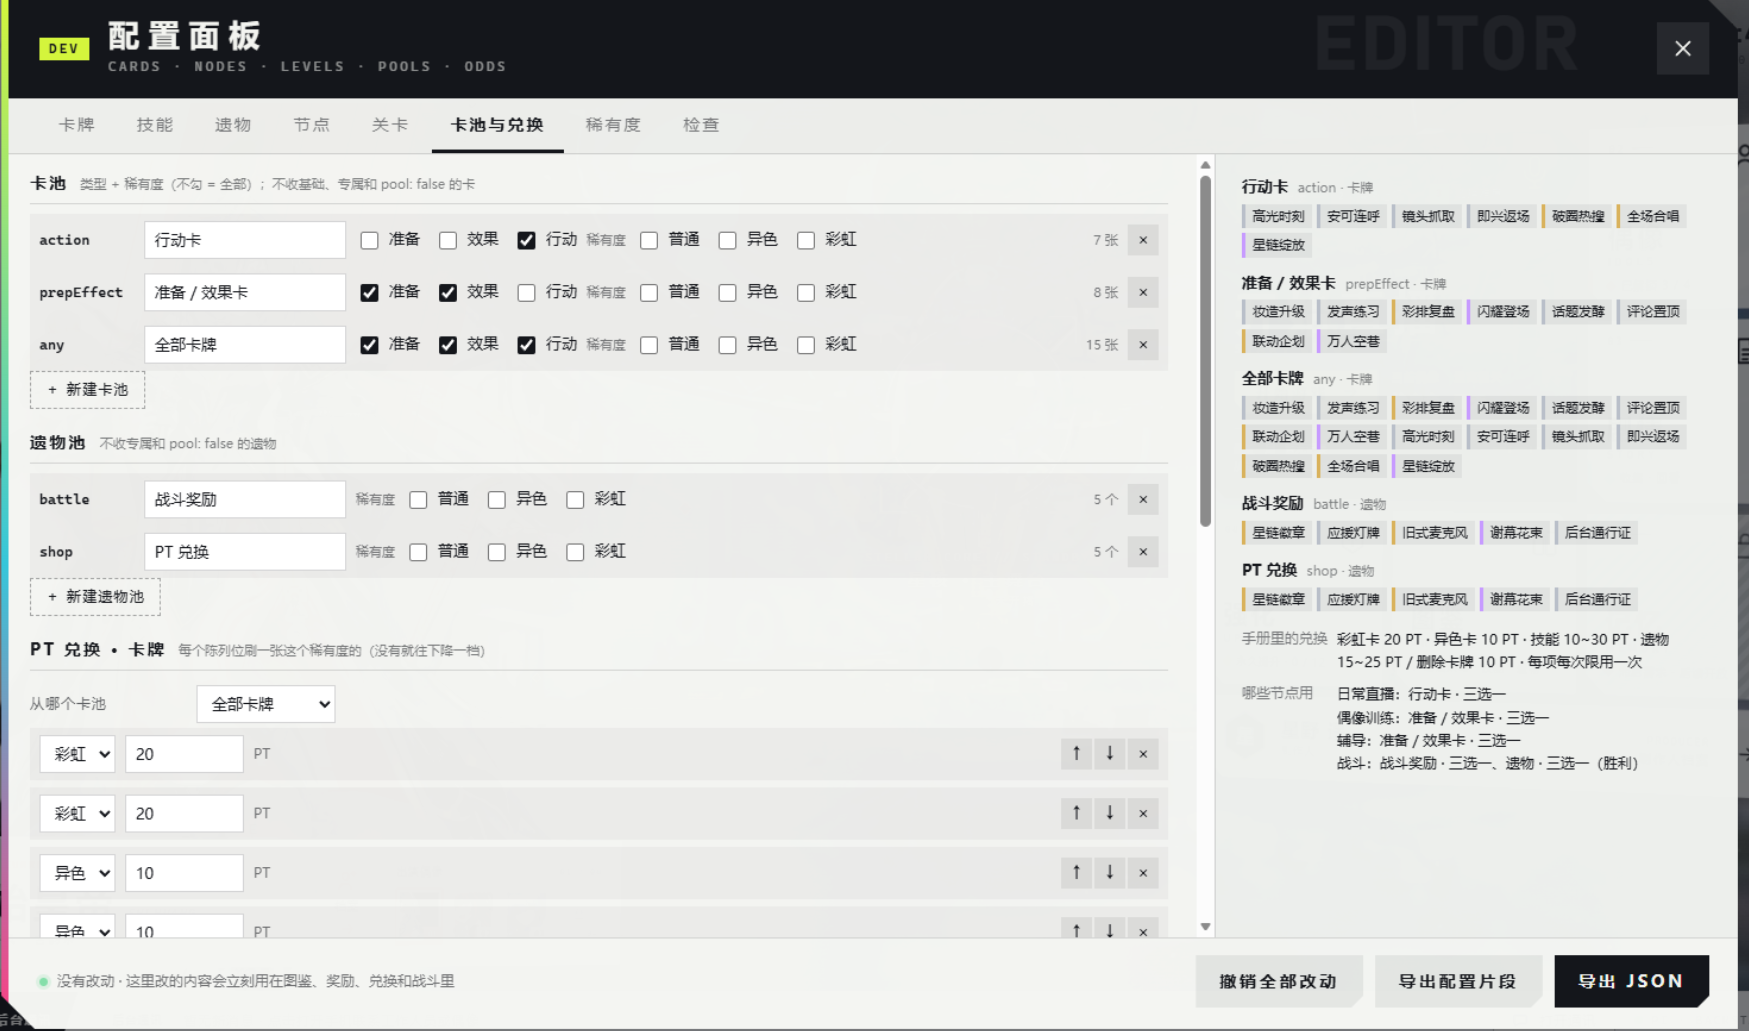Move the first 彩虹 20 PT slot up
The image size is (1749, 1031).
pyautogui.click(x=1076, y=753)
